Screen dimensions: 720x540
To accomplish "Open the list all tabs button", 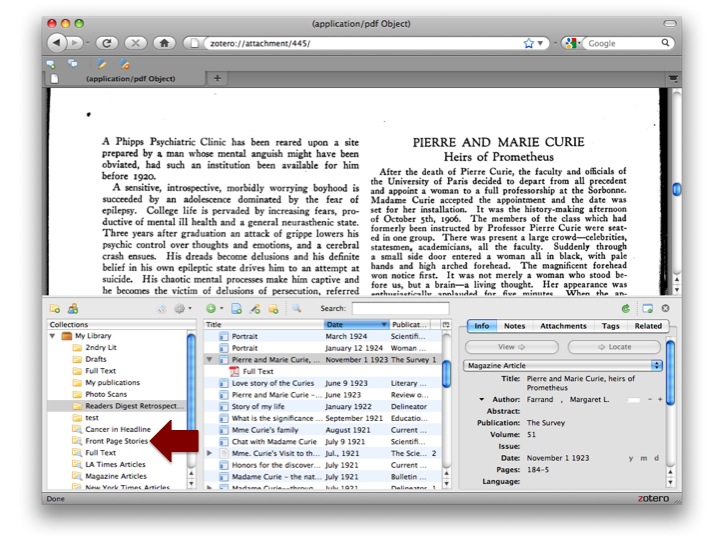I will 673,79.
